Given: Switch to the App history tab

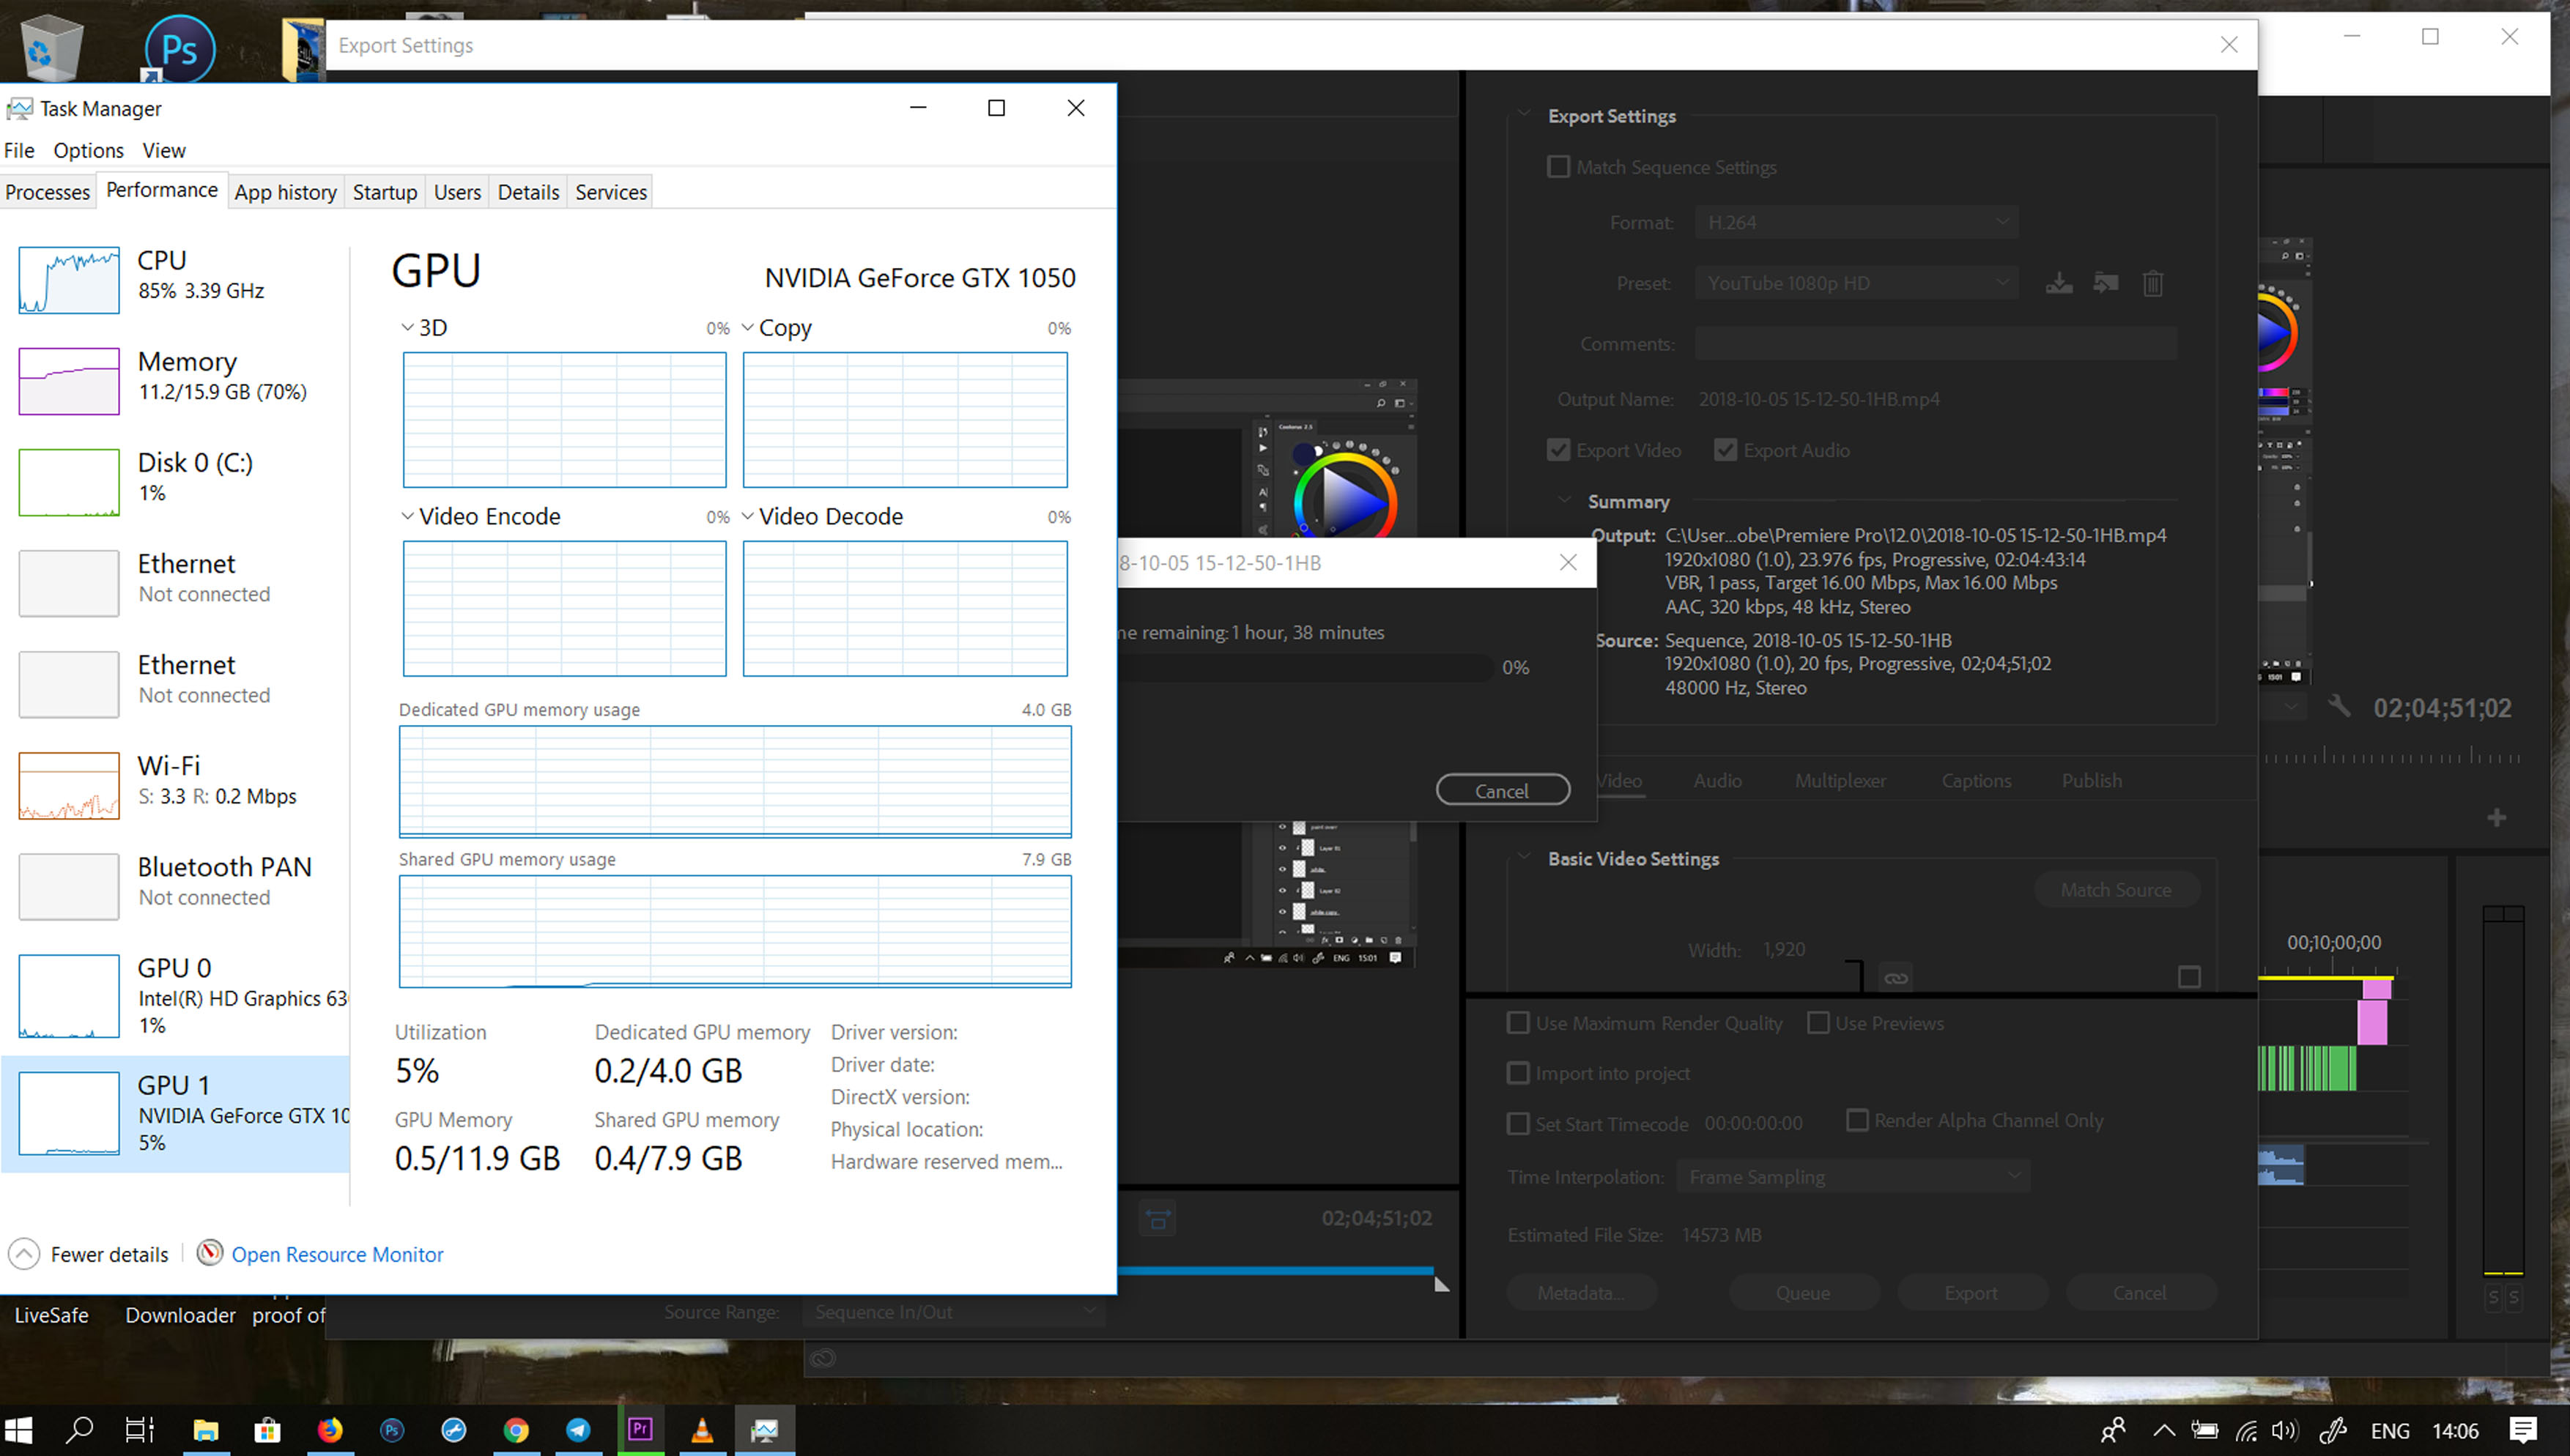Looking at the screenshot, I should pos(285,192).
